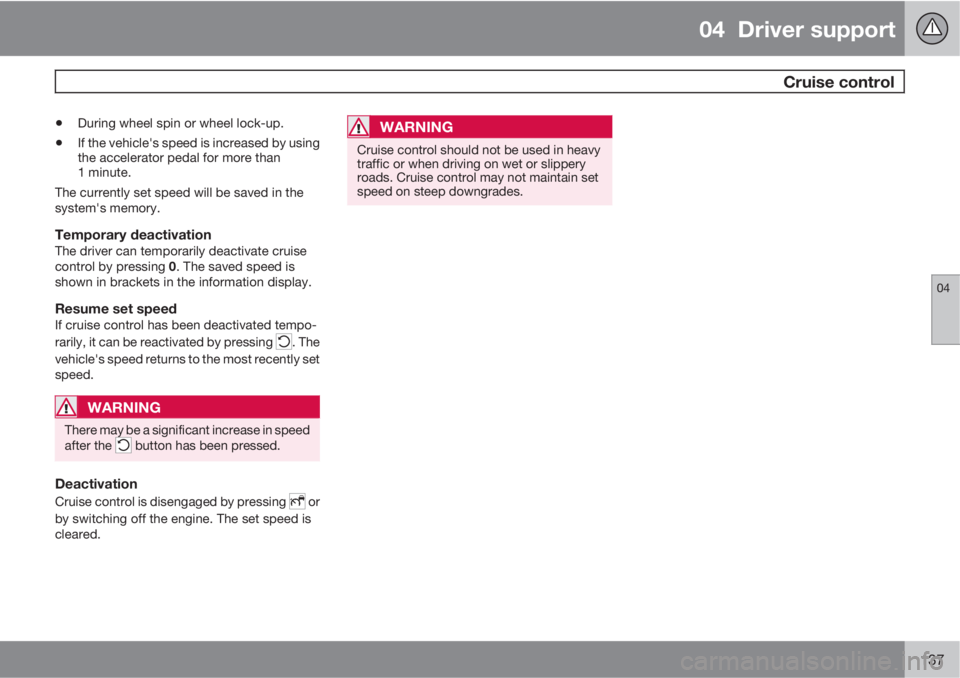960x678 pixels.
Task: Click the 'Cruise control' section header bar
Action: coord(479,81)
